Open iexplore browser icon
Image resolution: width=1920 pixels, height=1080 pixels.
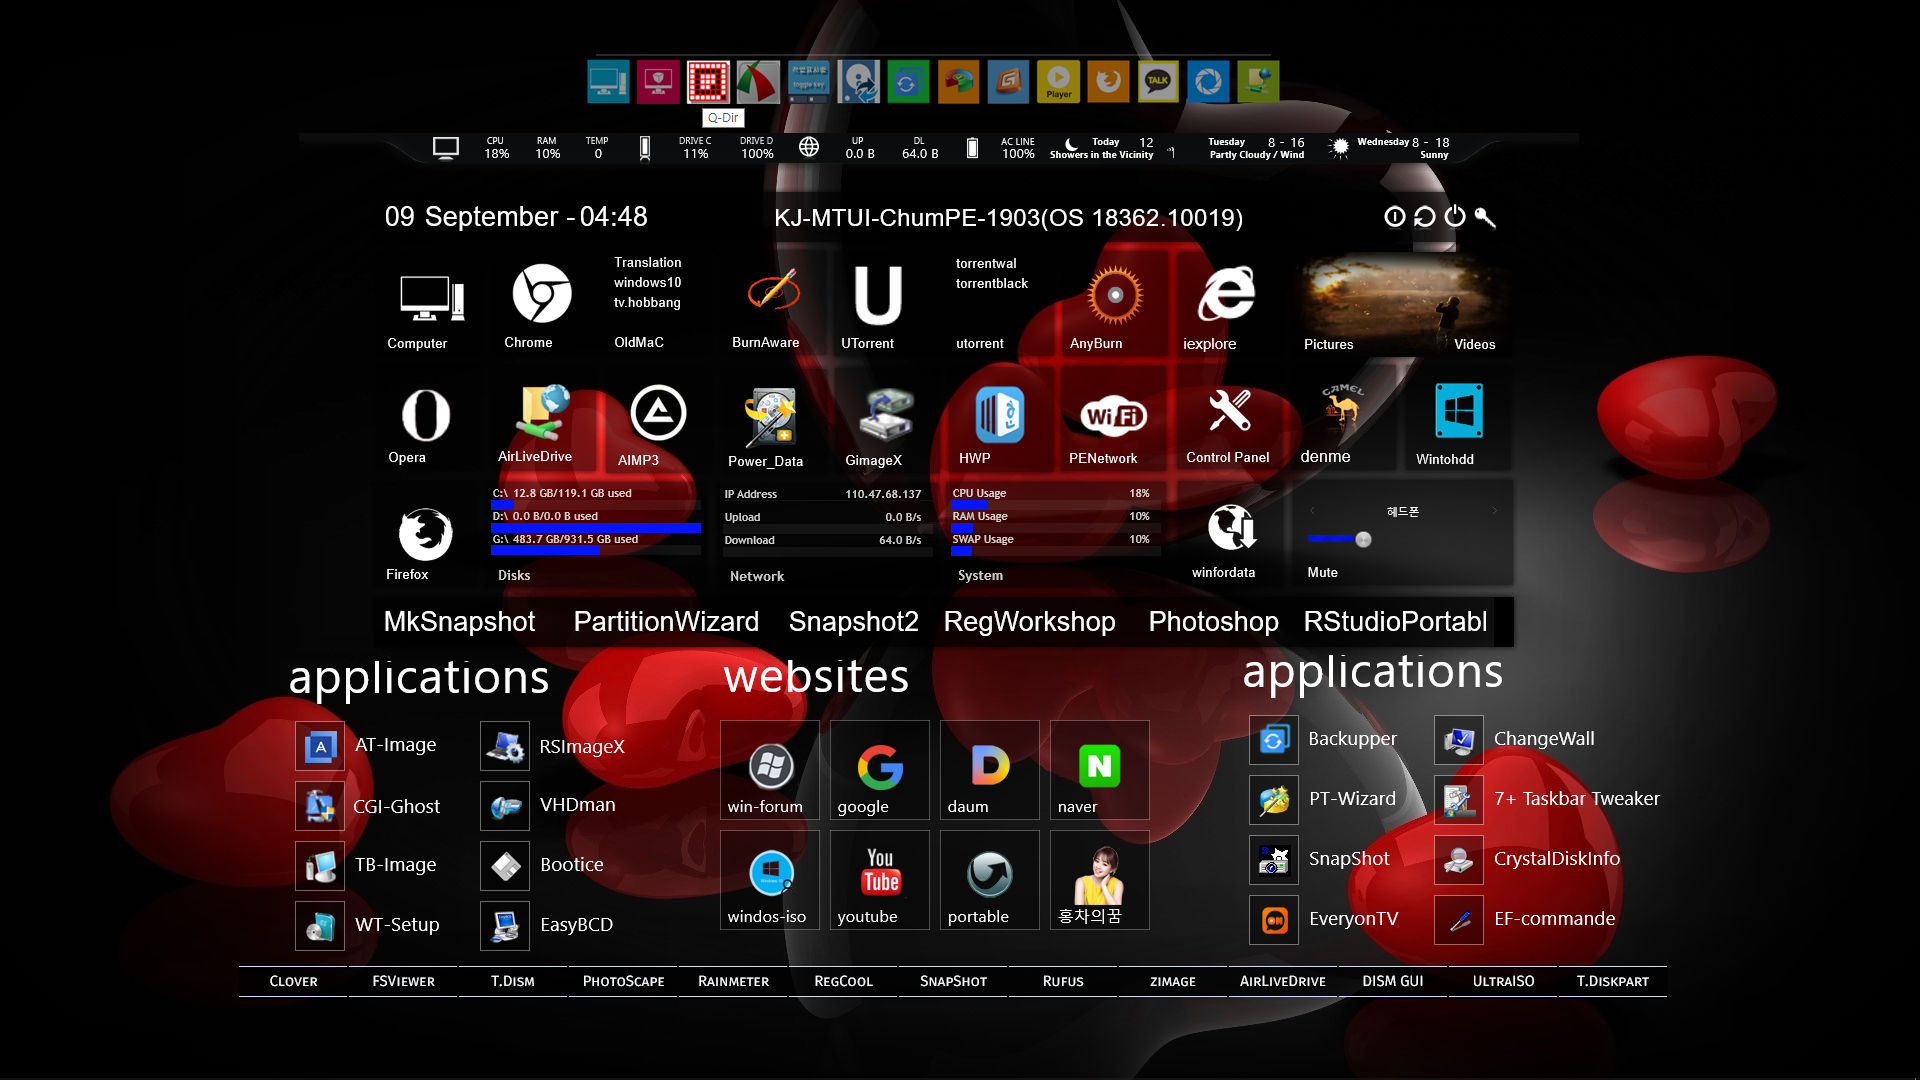(x=1226, y=293)
